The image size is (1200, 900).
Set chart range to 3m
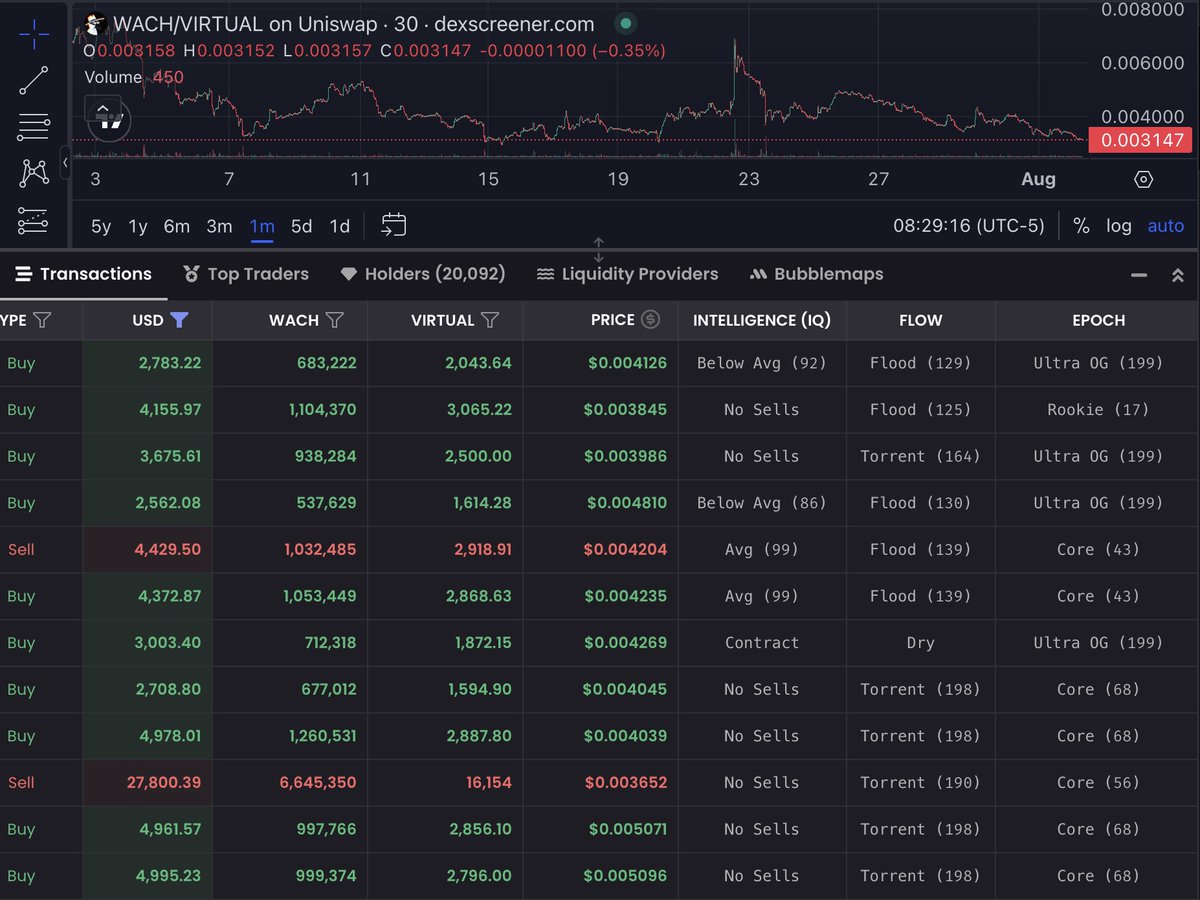point(219,226)
